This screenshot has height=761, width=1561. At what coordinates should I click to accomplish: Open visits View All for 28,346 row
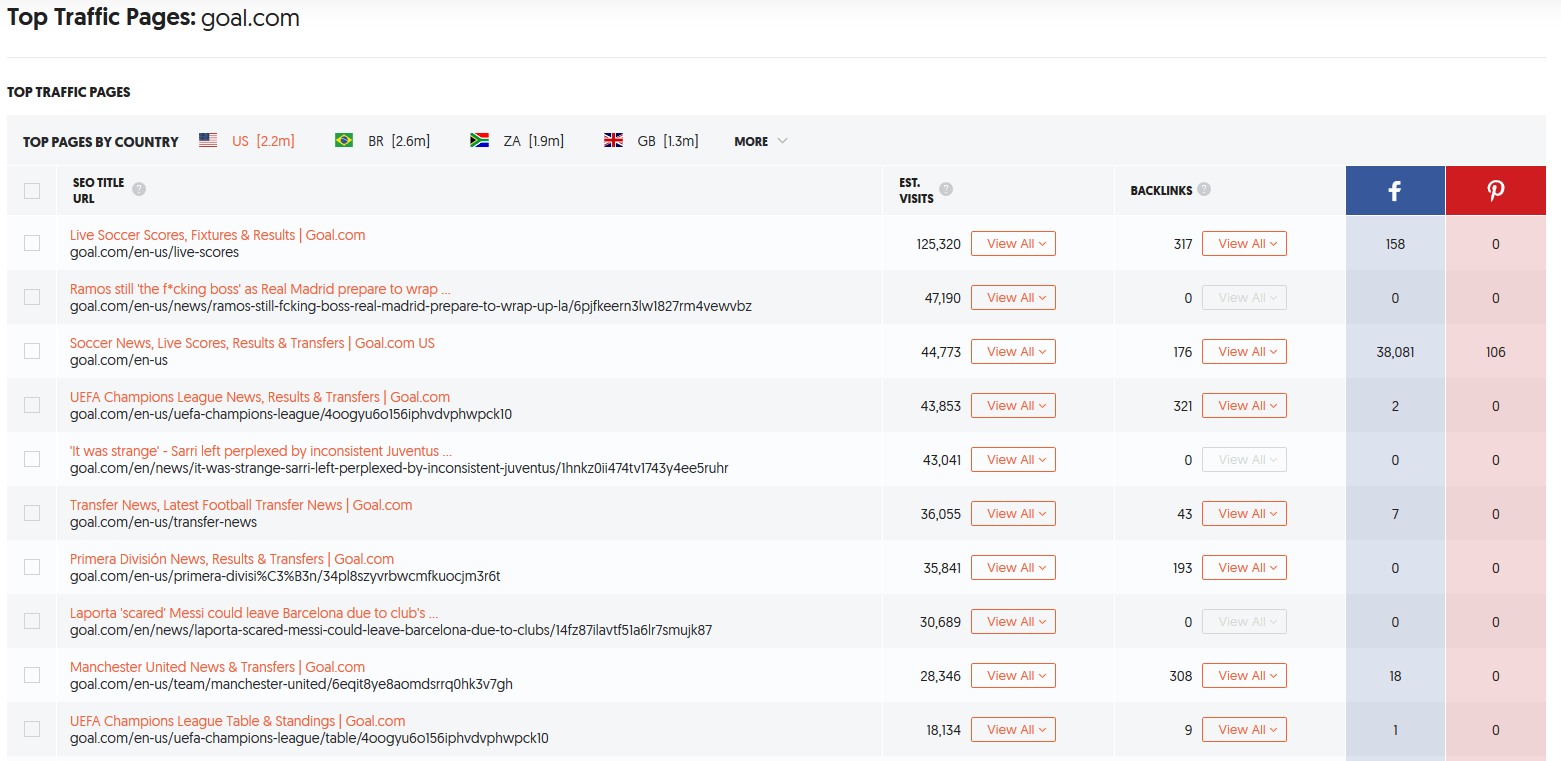point(1013,676)
